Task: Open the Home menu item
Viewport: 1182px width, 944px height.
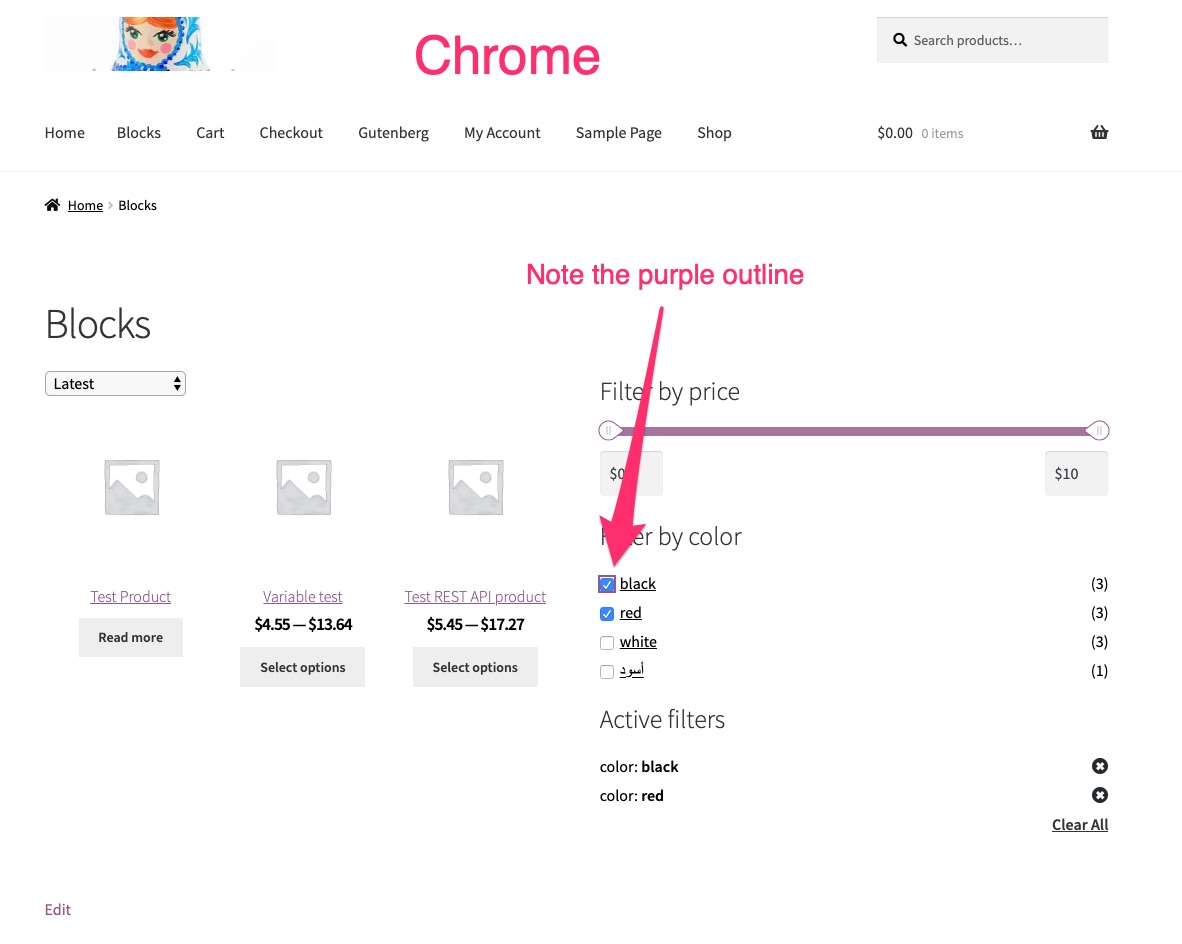Action: pos(65,133)
